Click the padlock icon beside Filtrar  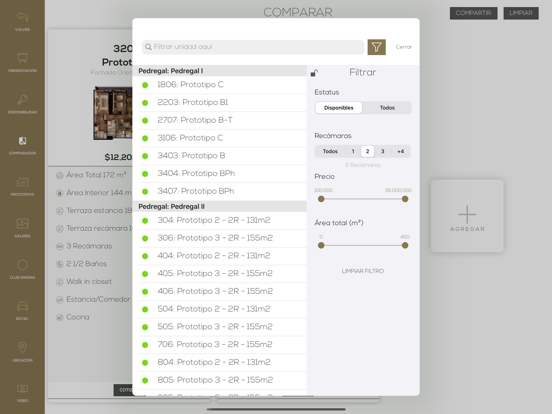(x=314, y=73)
